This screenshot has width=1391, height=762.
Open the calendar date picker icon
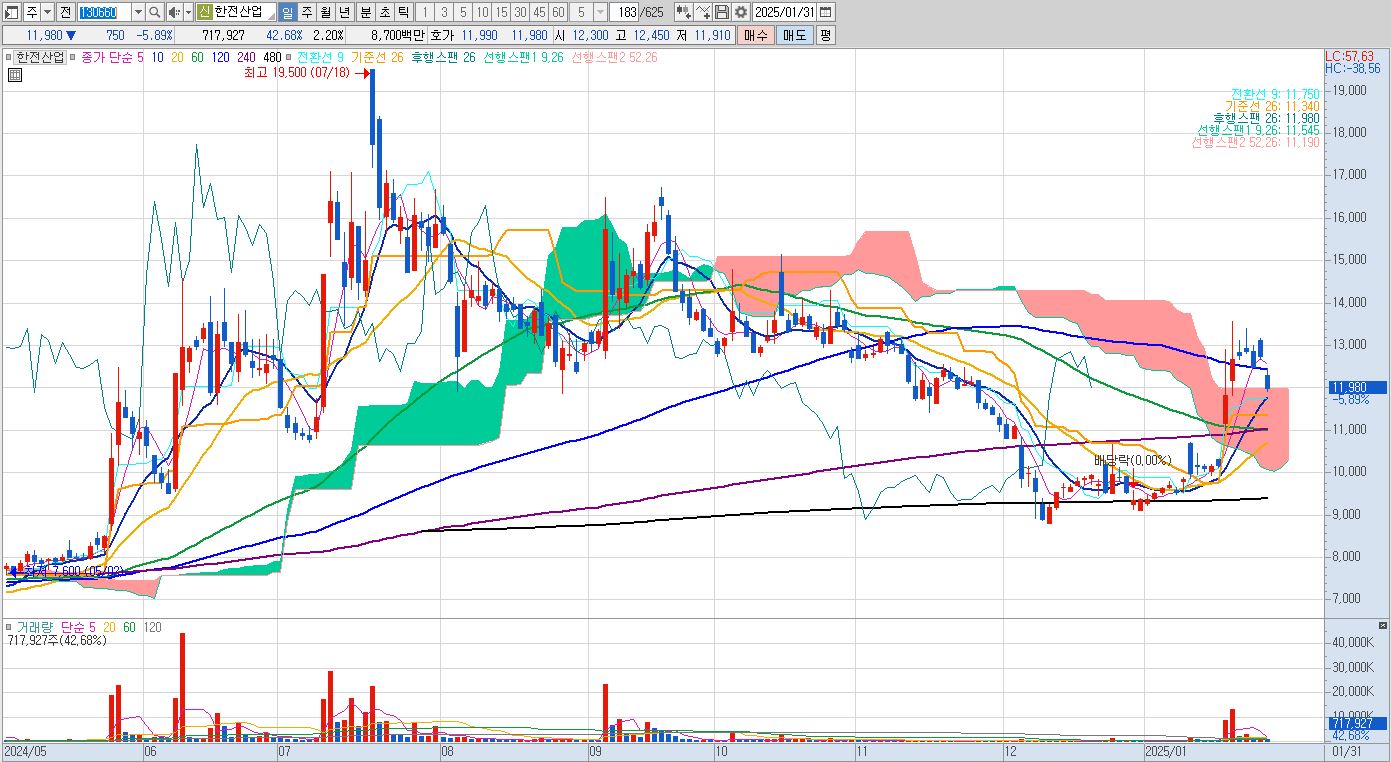click(x=826, y=12)
